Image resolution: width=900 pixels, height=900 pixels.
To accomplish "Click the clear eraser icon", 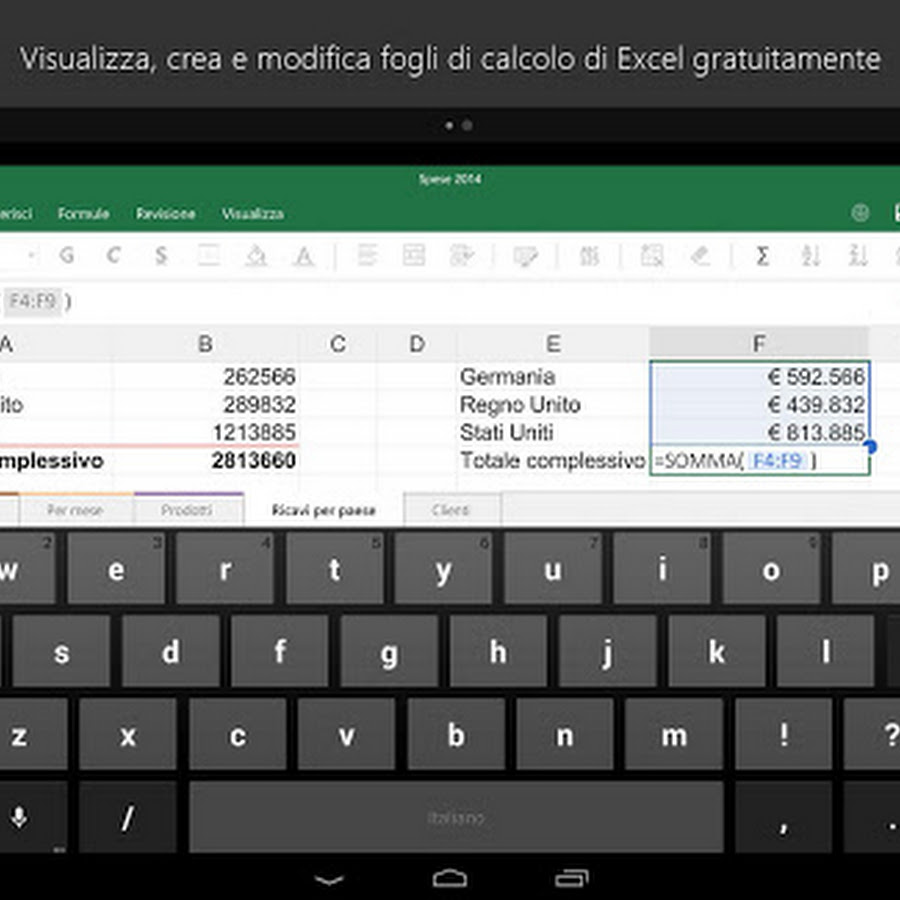I will [700, 255].
